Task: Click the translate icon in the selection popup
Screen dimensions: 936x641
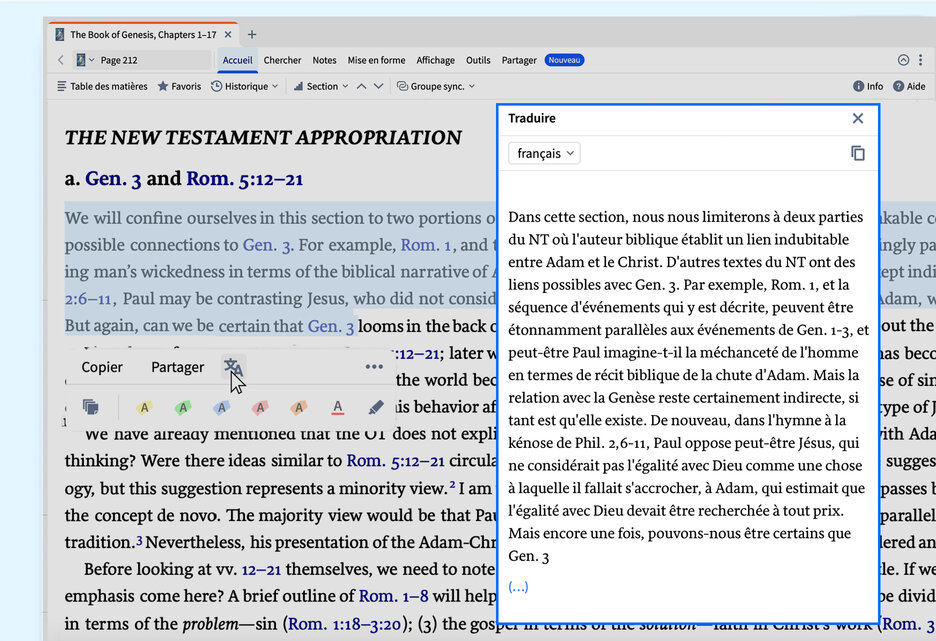Action: (x=233, y=366)
